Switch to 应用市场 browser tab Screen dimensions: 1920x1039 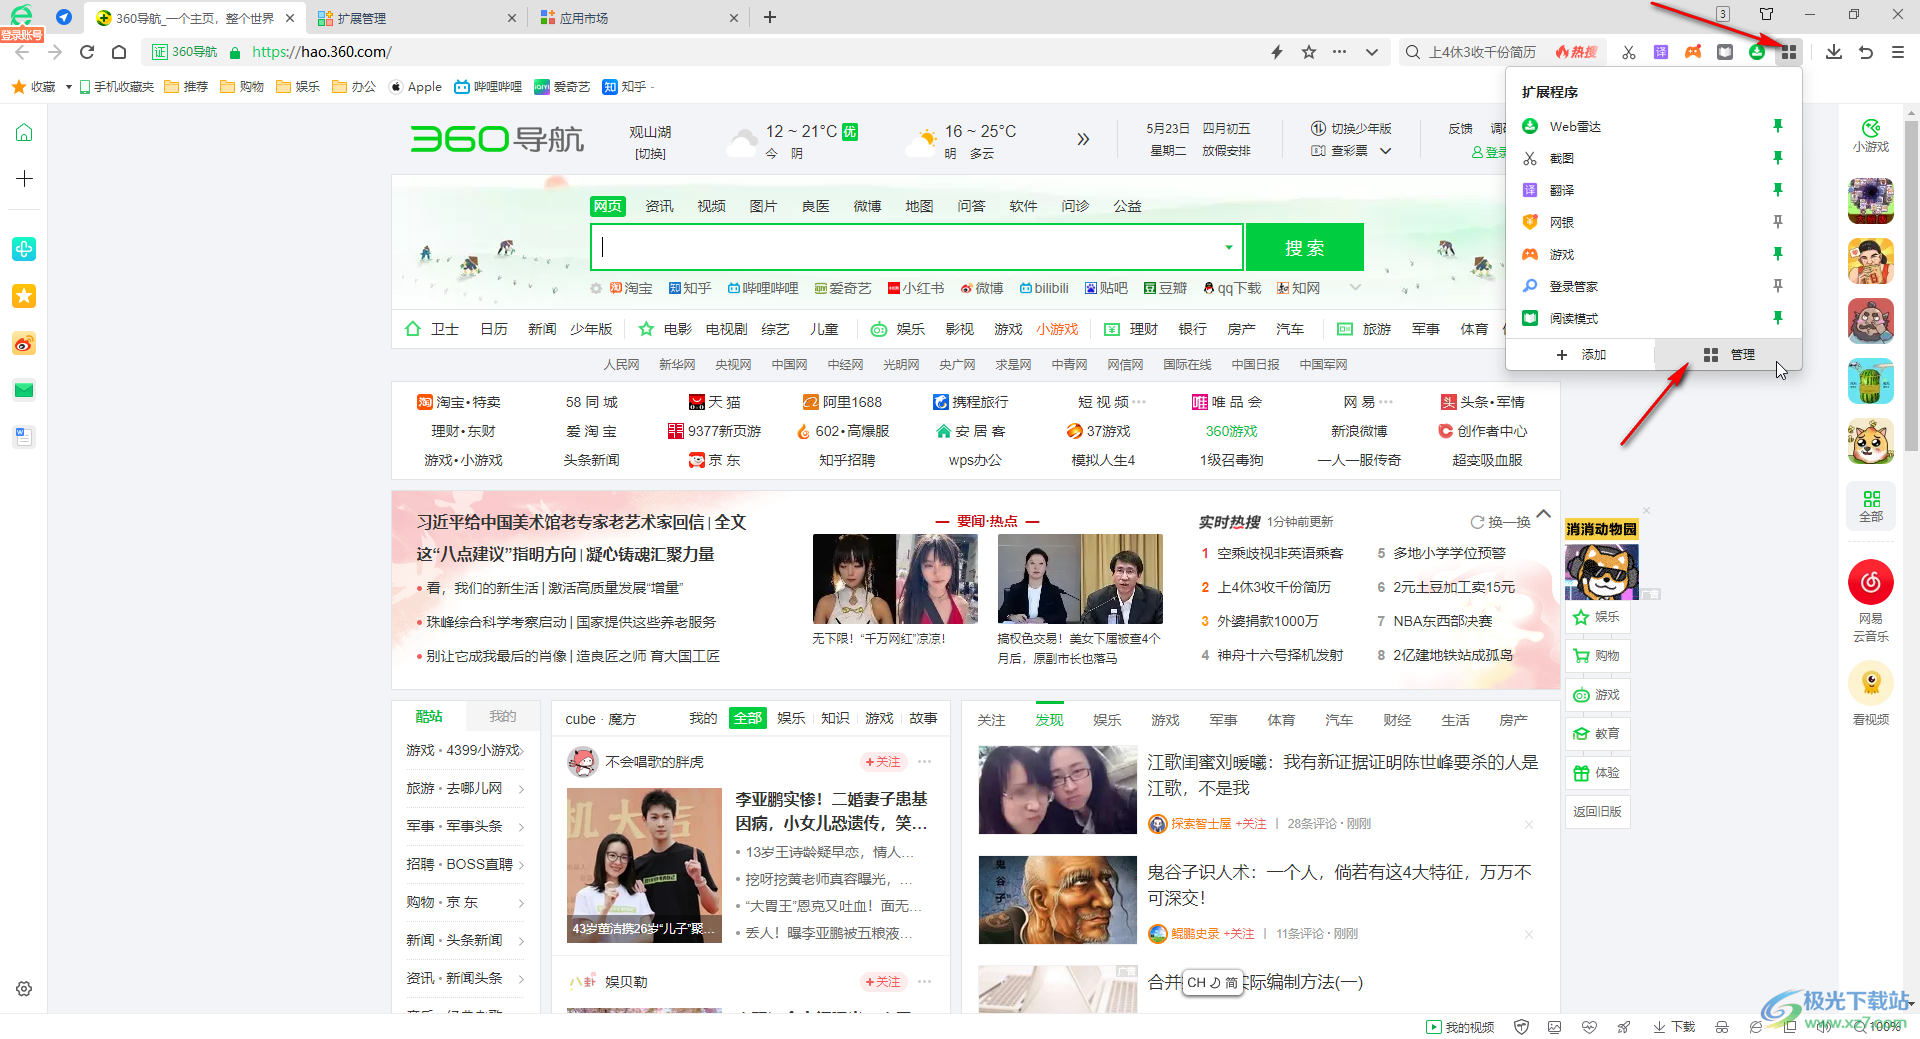pyautogui.click(x=640, y=18)
